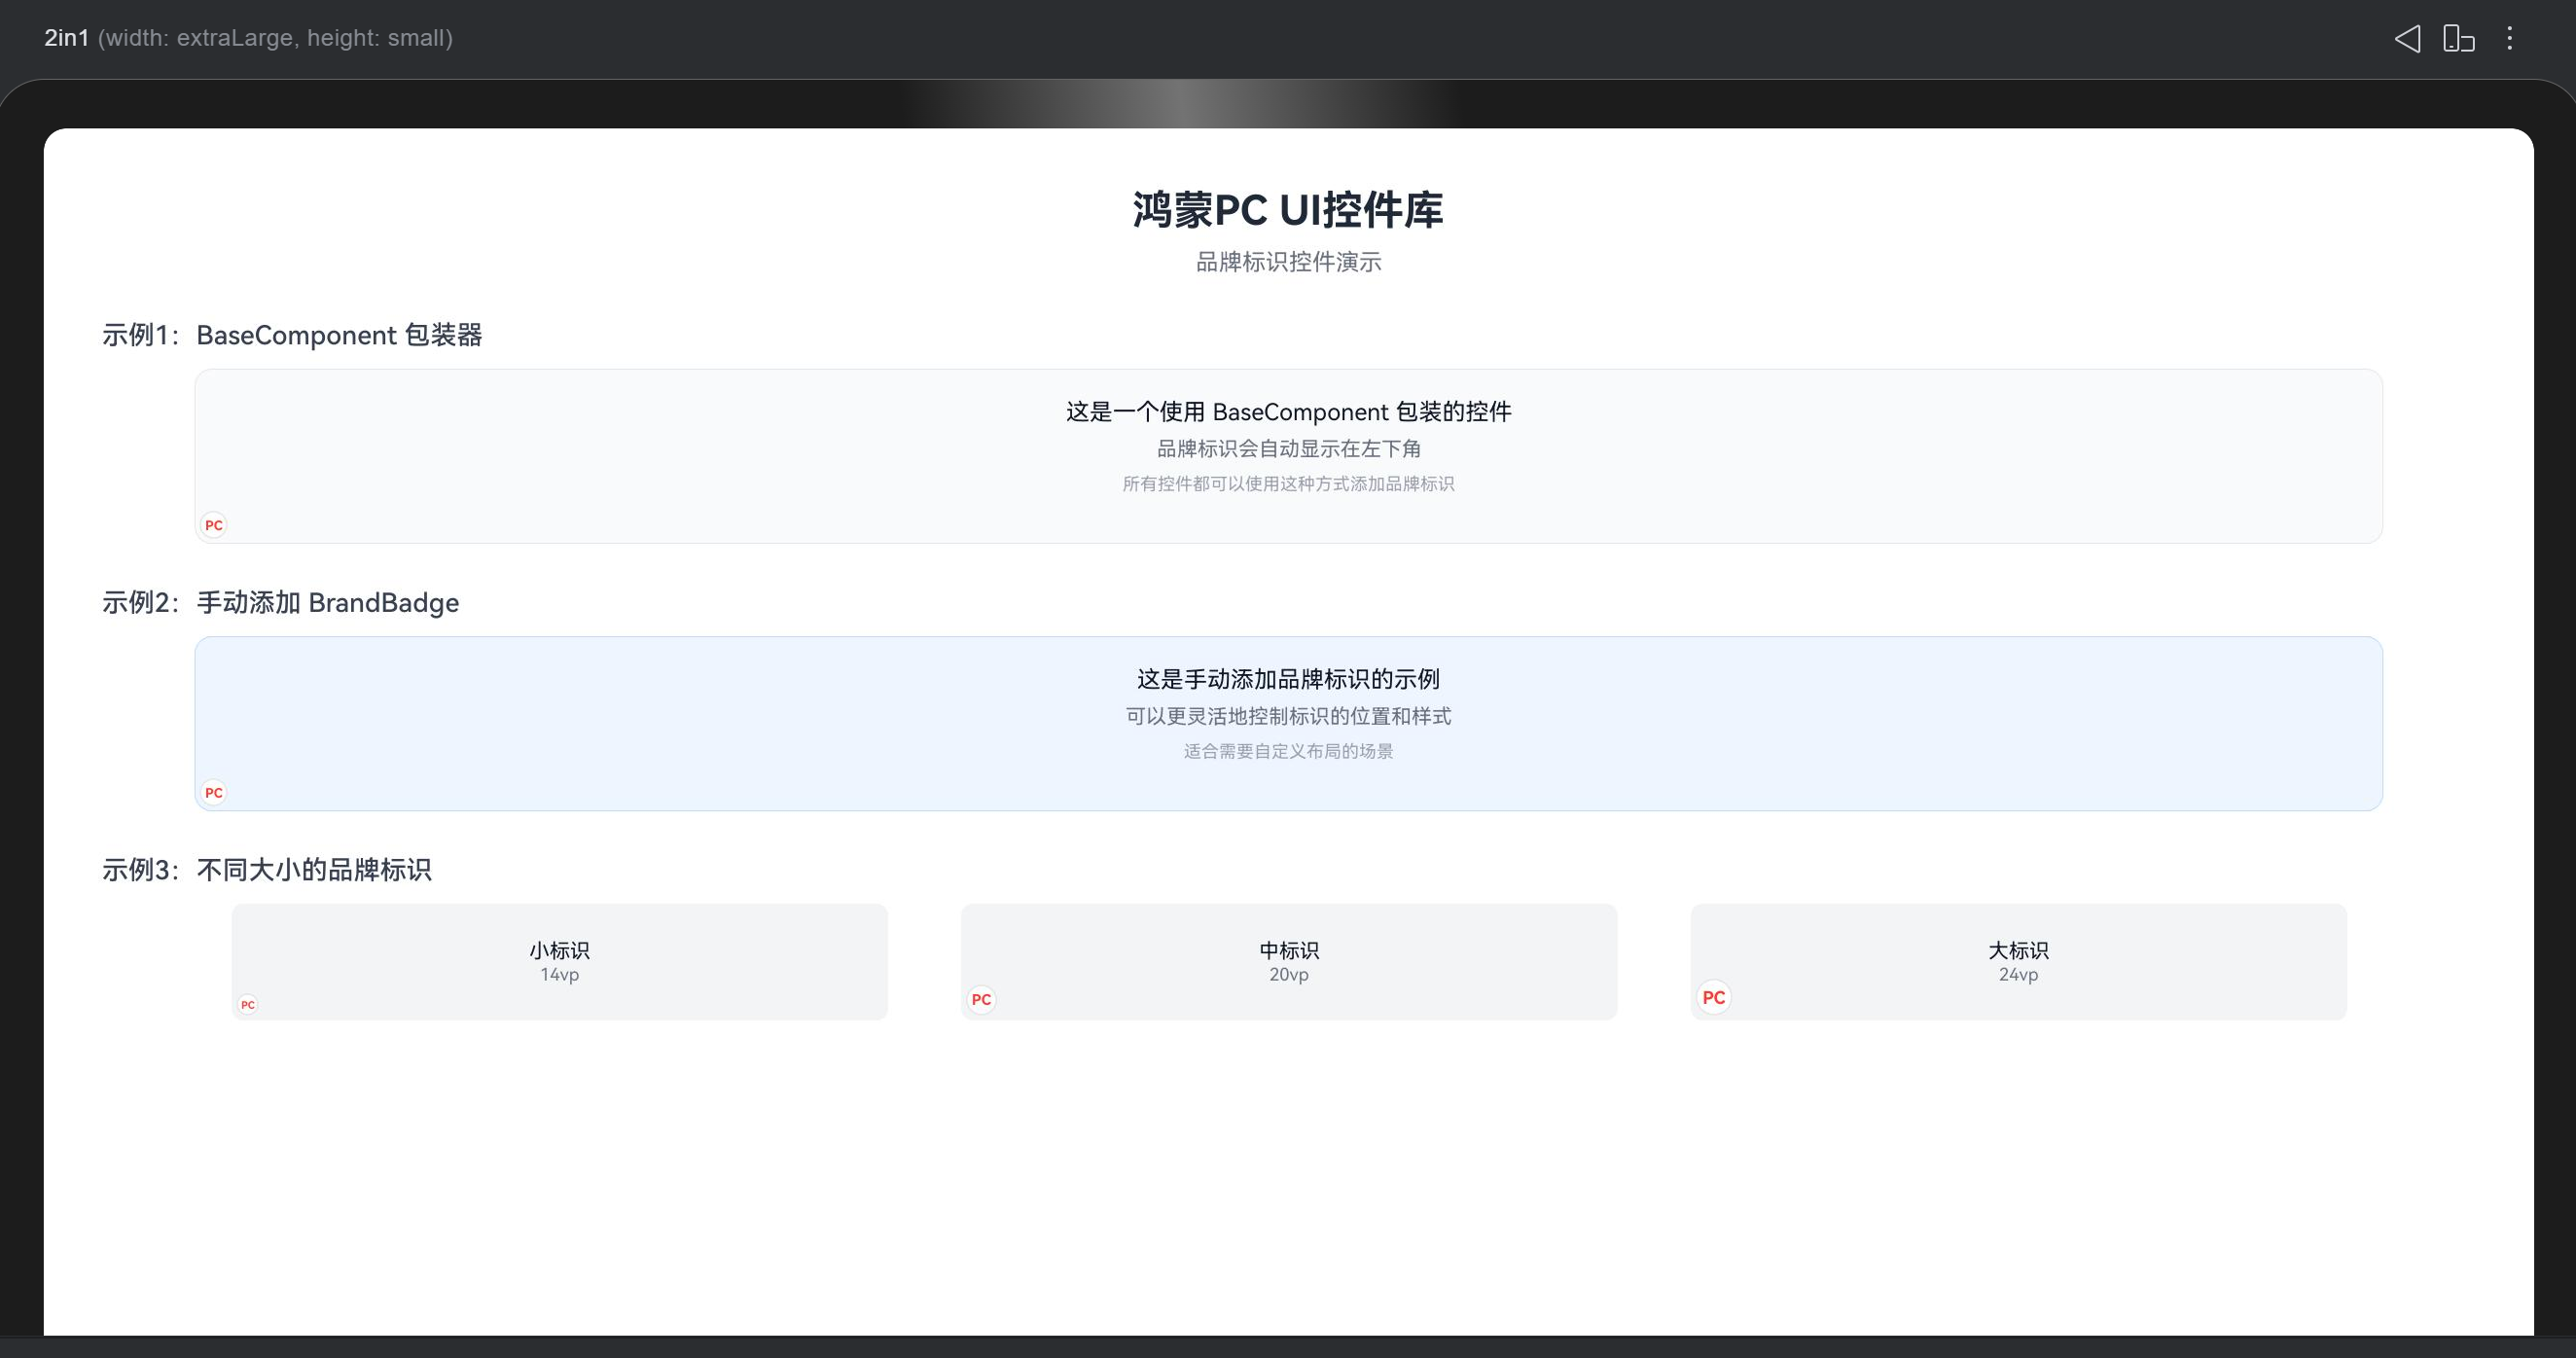Image resolution: width=2576 pixels, height=1358 pixels.
Task: Click the large PC badge under 大标识 card
Action: [x=1715, y=996]
